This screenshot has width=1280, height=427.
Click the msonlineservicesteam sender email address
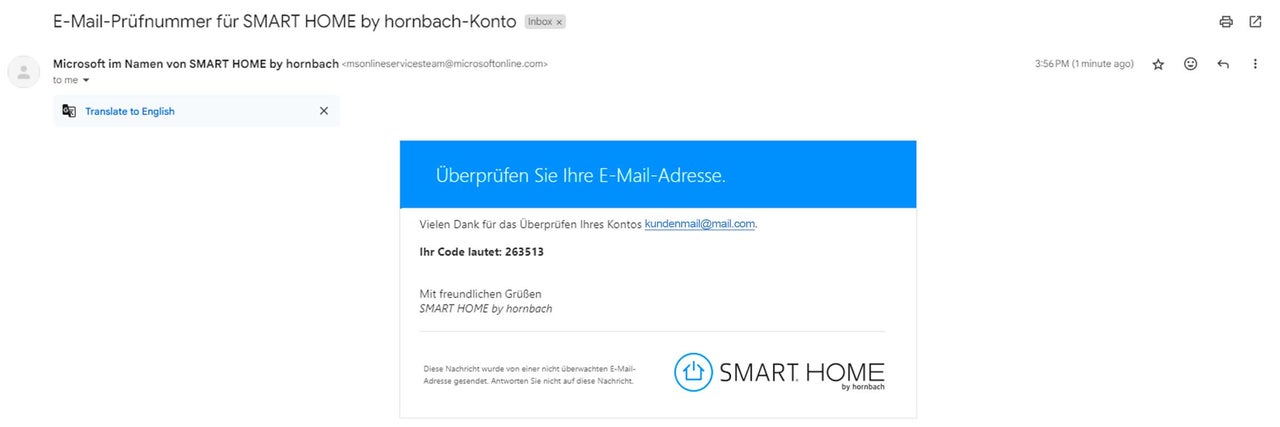(445, 64)
